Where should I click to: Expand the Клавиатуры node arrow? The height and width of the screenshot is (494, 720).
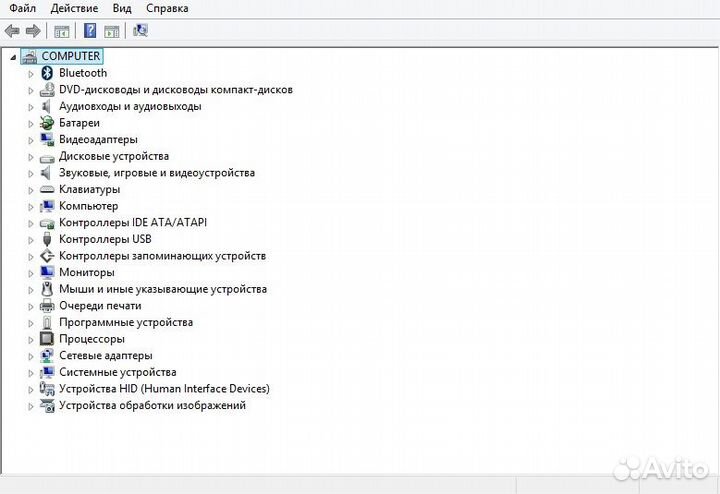tap(31, 190)
